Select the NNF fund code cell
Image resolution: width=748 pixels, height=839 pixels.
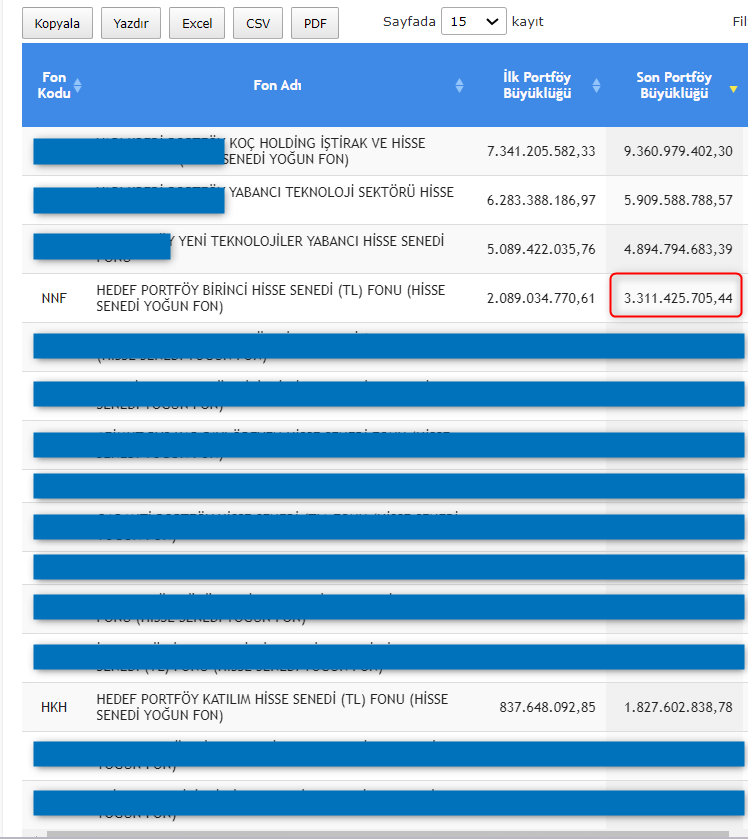point(54,298)
